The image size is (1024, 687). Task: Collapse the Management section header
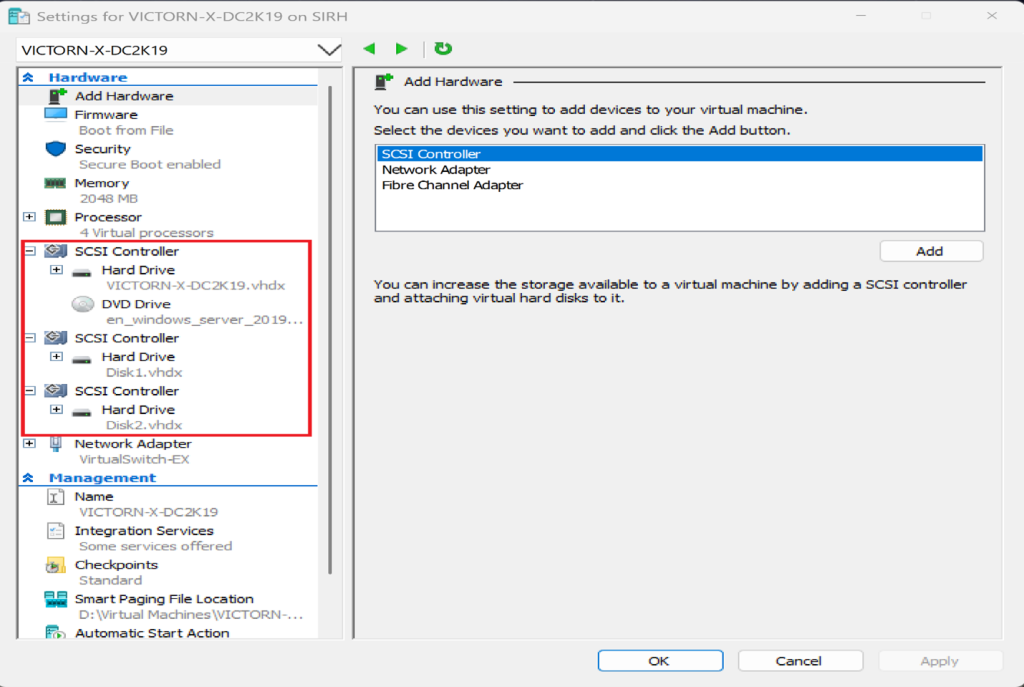tap(28, 478)
